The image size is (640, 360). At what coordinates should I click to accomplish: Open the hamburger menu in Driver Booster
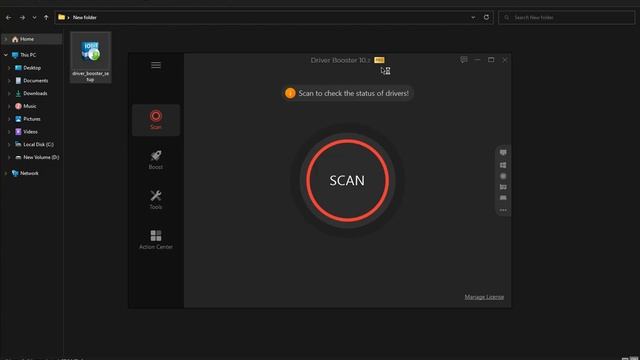coord(156,65)
